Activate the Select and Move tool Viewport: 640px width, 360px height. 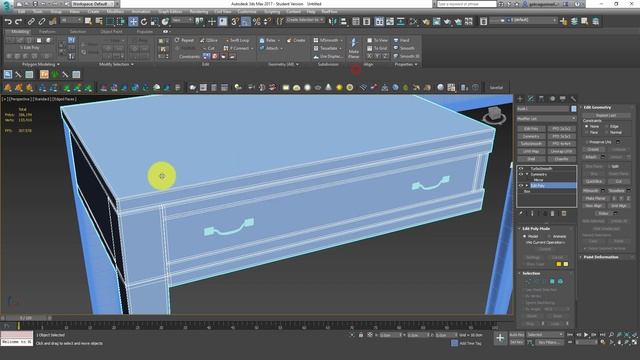pos(133,21)
